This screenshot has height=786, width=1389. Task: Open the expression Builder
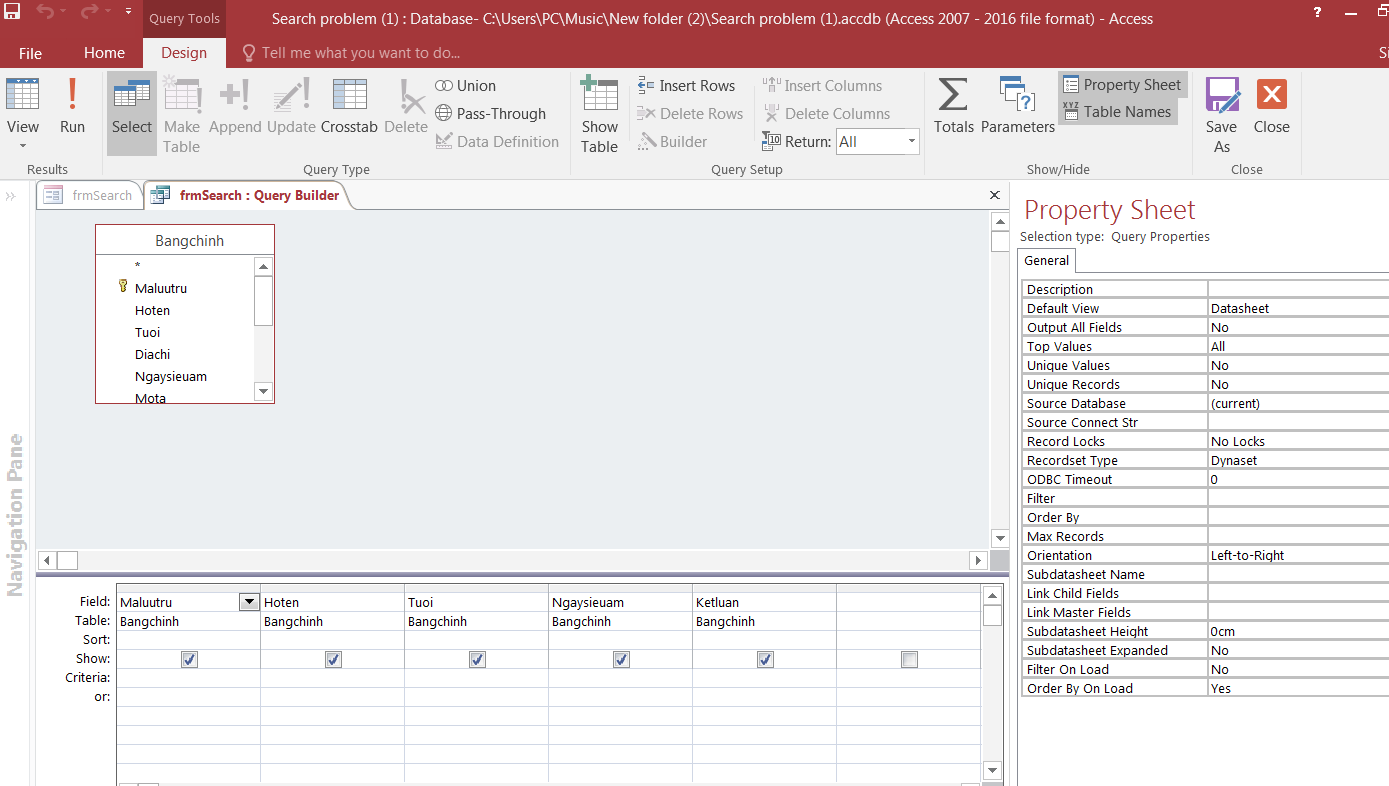coord(672,142)
